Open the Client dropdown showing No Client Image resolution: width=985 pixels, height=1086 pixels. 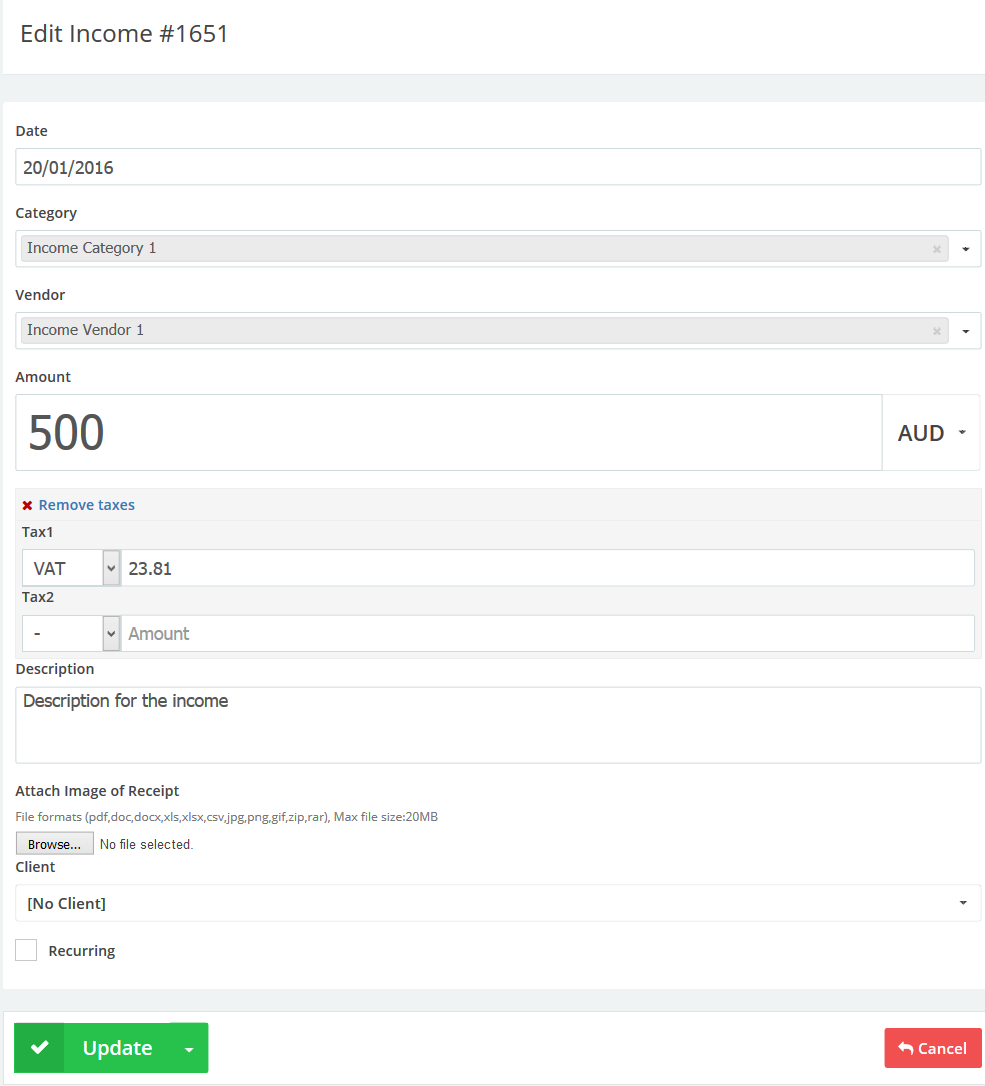click(x=498, y=903)
